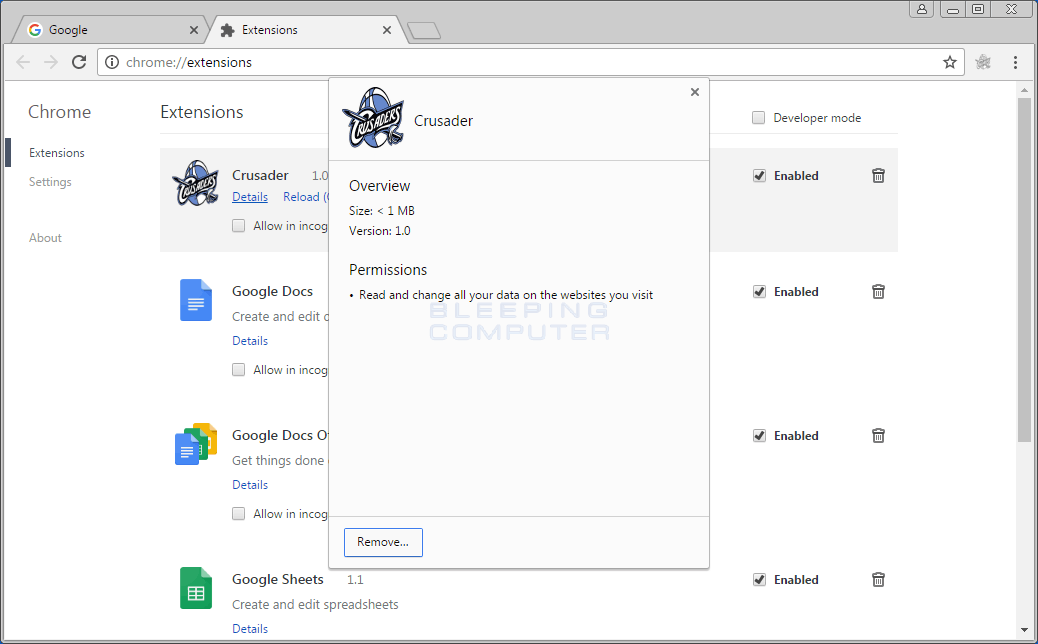1038x644 pixels.
Task: Click the 'Extensions' page heading
Action: tap(202, 112)
